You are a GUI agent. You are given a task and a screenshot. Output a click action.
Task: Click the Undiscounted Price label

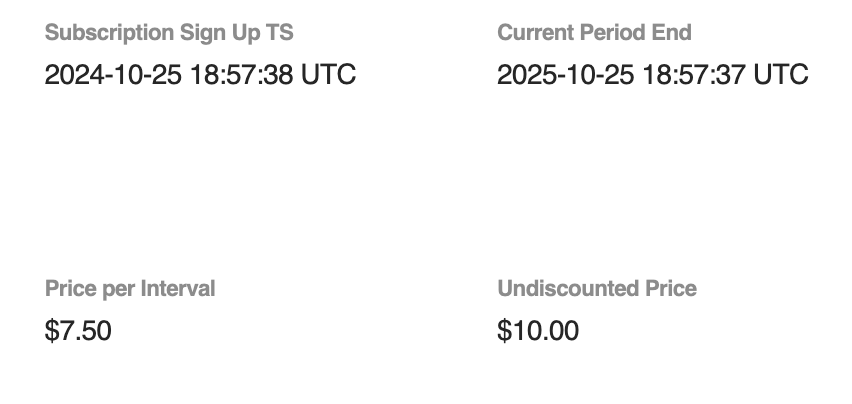coord(597,289)
